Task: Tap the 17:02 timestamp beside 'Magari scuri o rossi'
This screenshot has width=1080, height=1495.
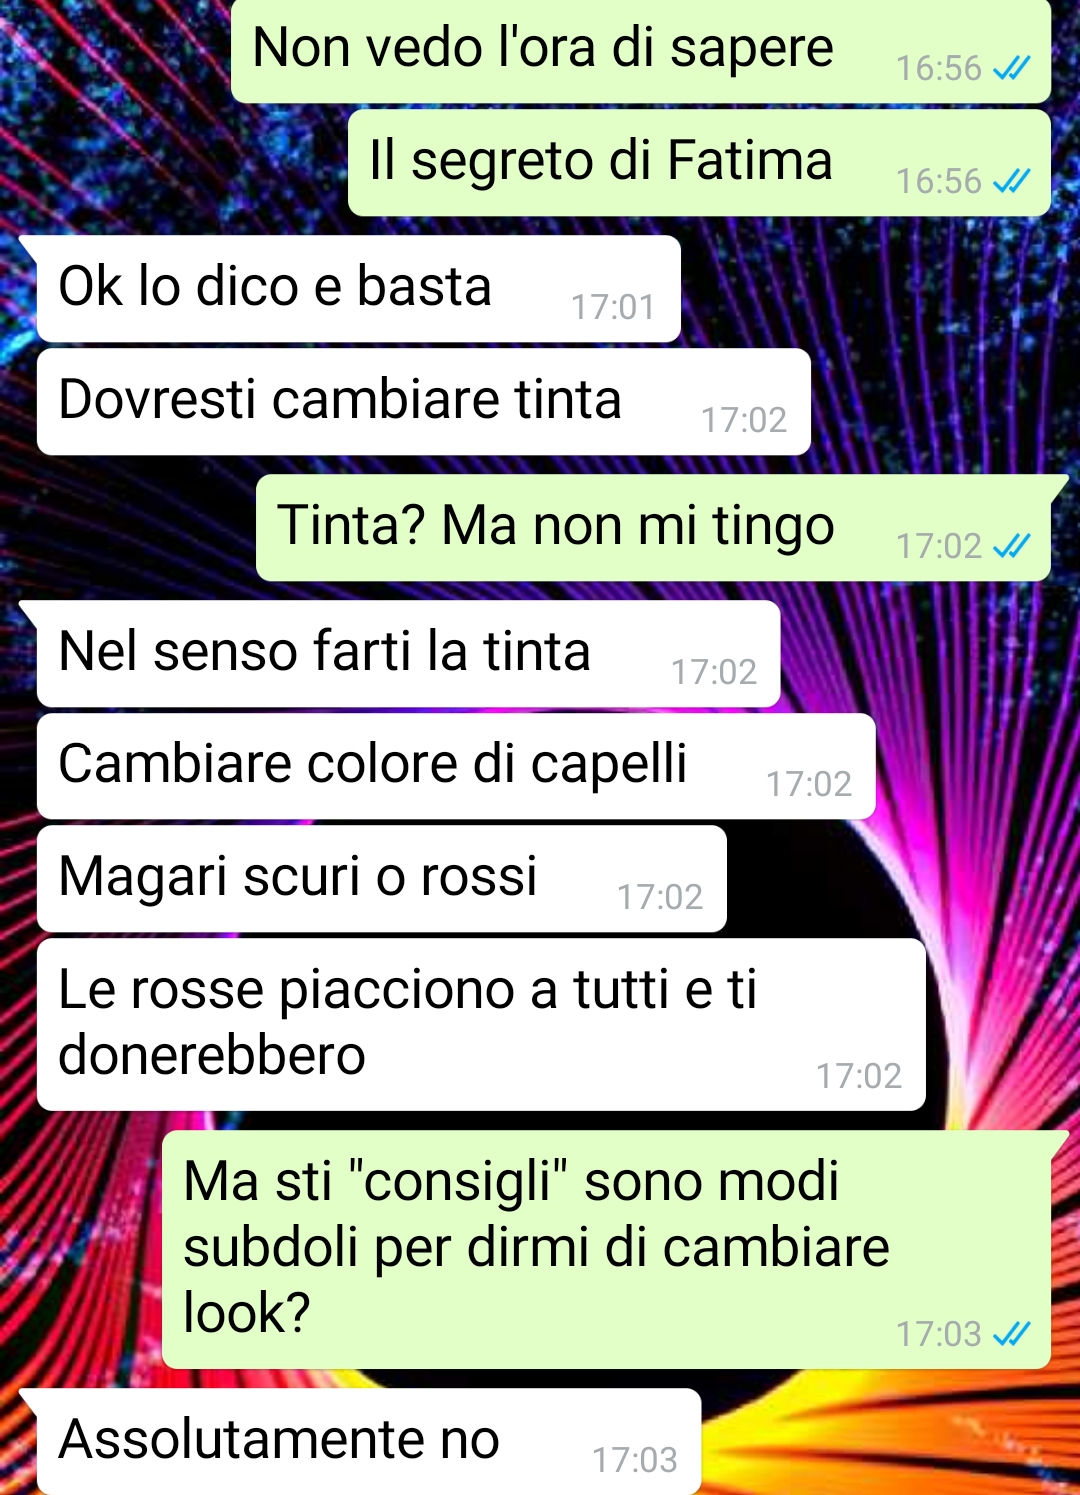Action: pyautogui.click(x=660, y=898)
